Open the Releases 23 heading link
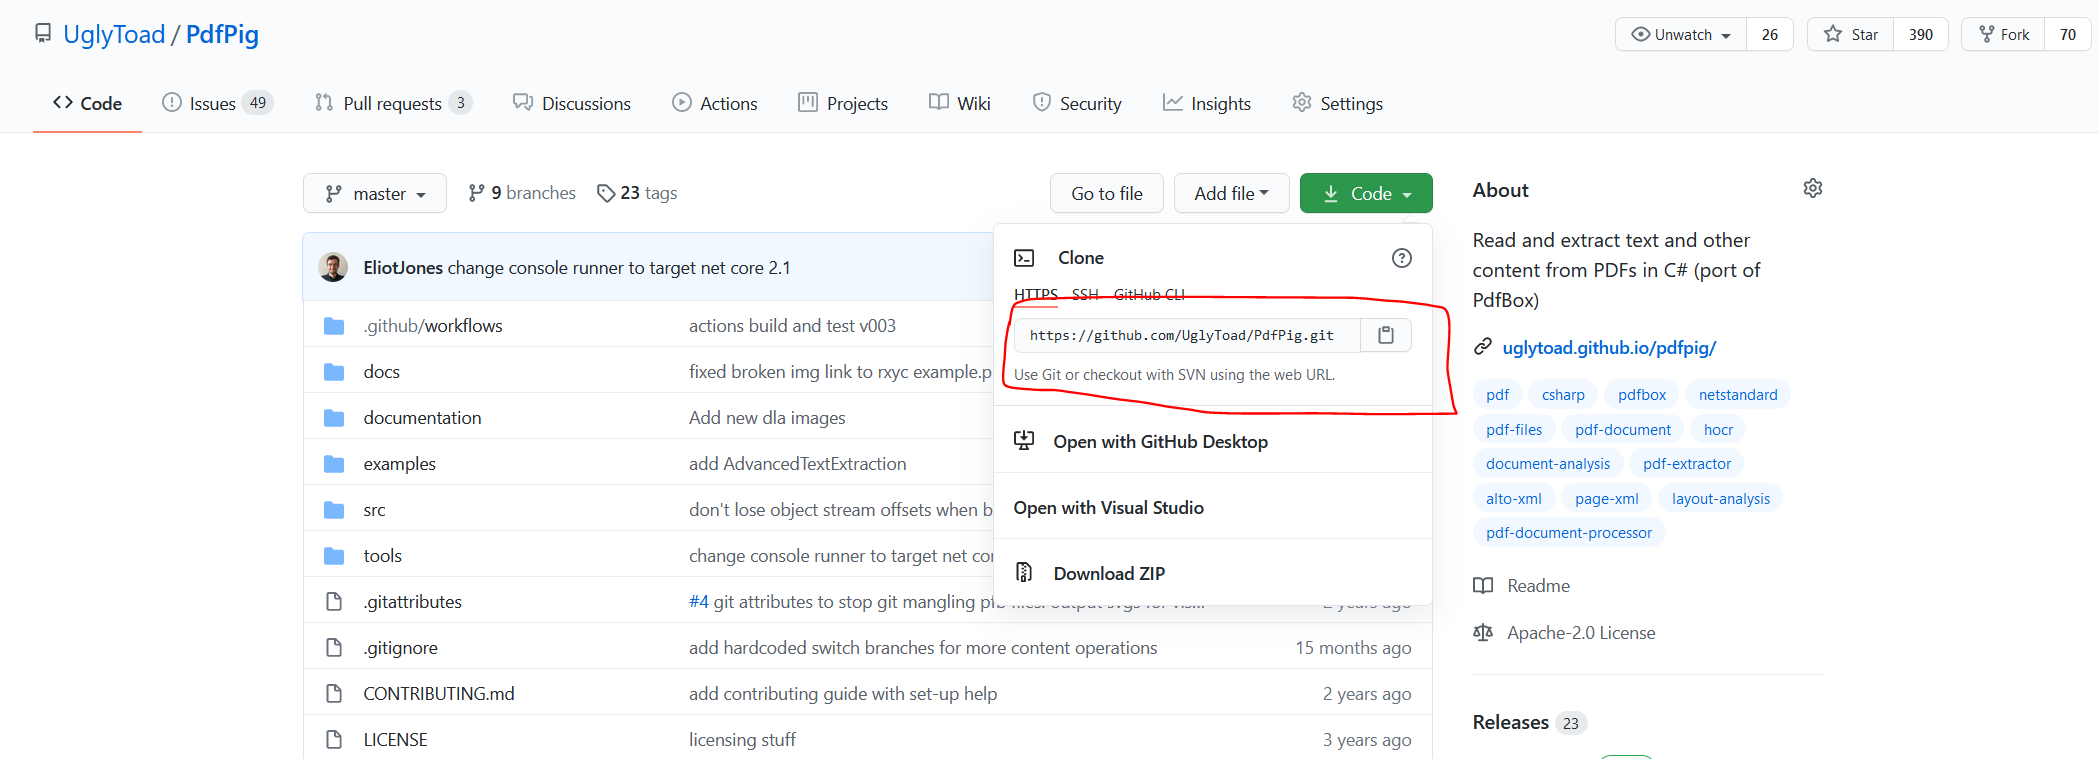The image size is (2099, 759). (1529, 722)
